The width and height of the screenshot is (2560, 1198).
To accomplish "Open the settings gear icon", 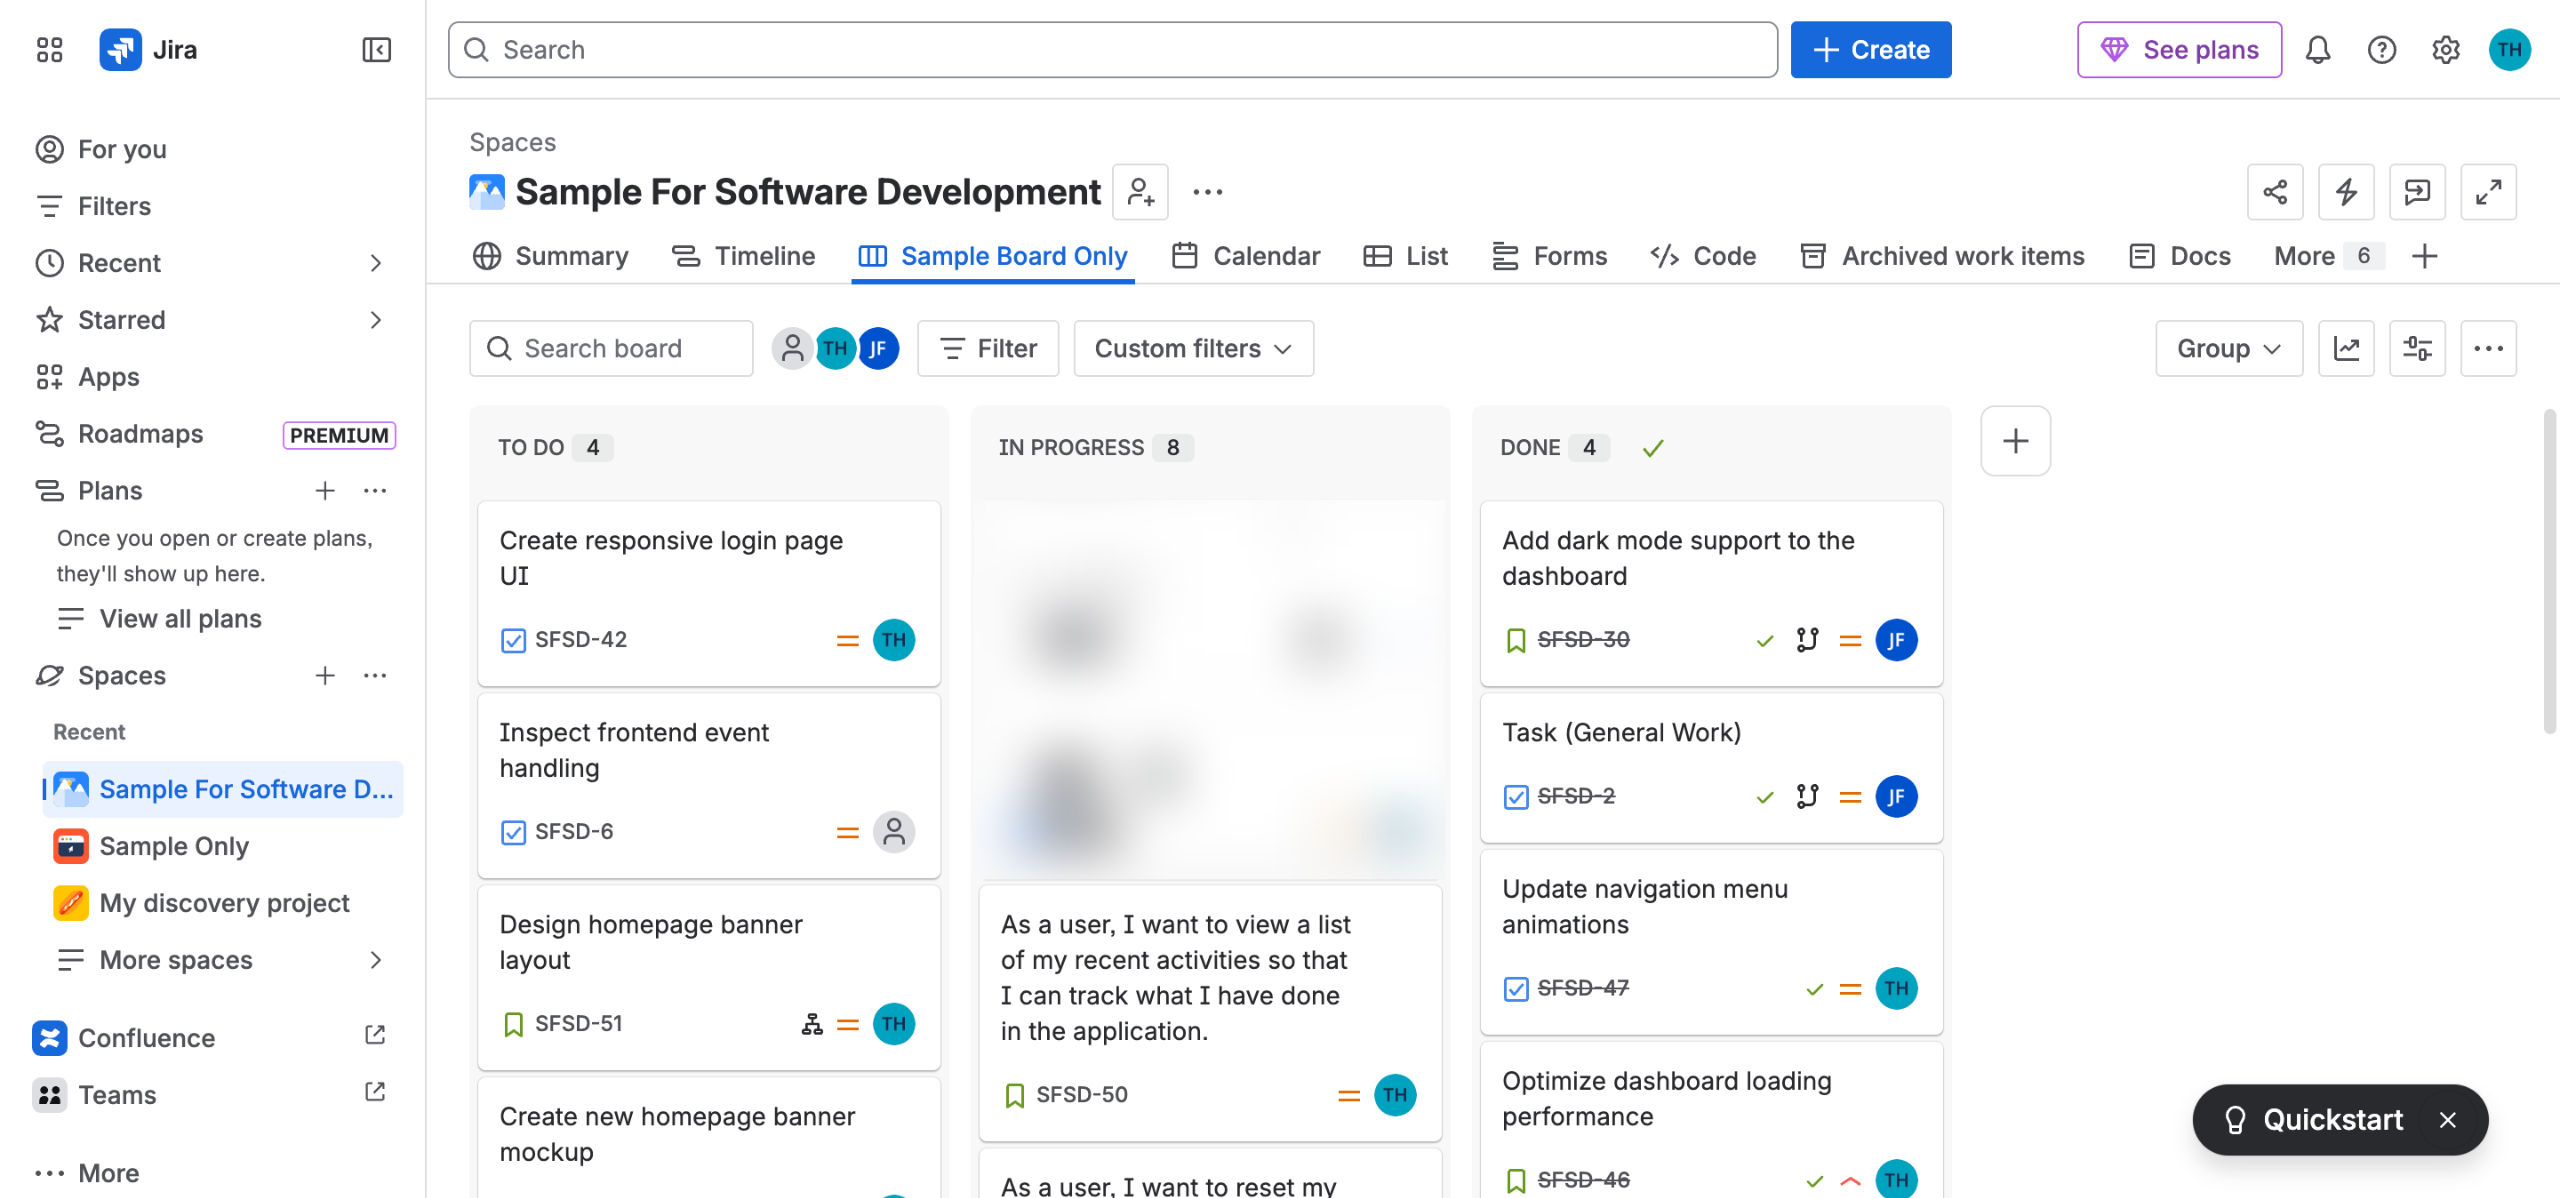I will click(x=2446, y=50).
